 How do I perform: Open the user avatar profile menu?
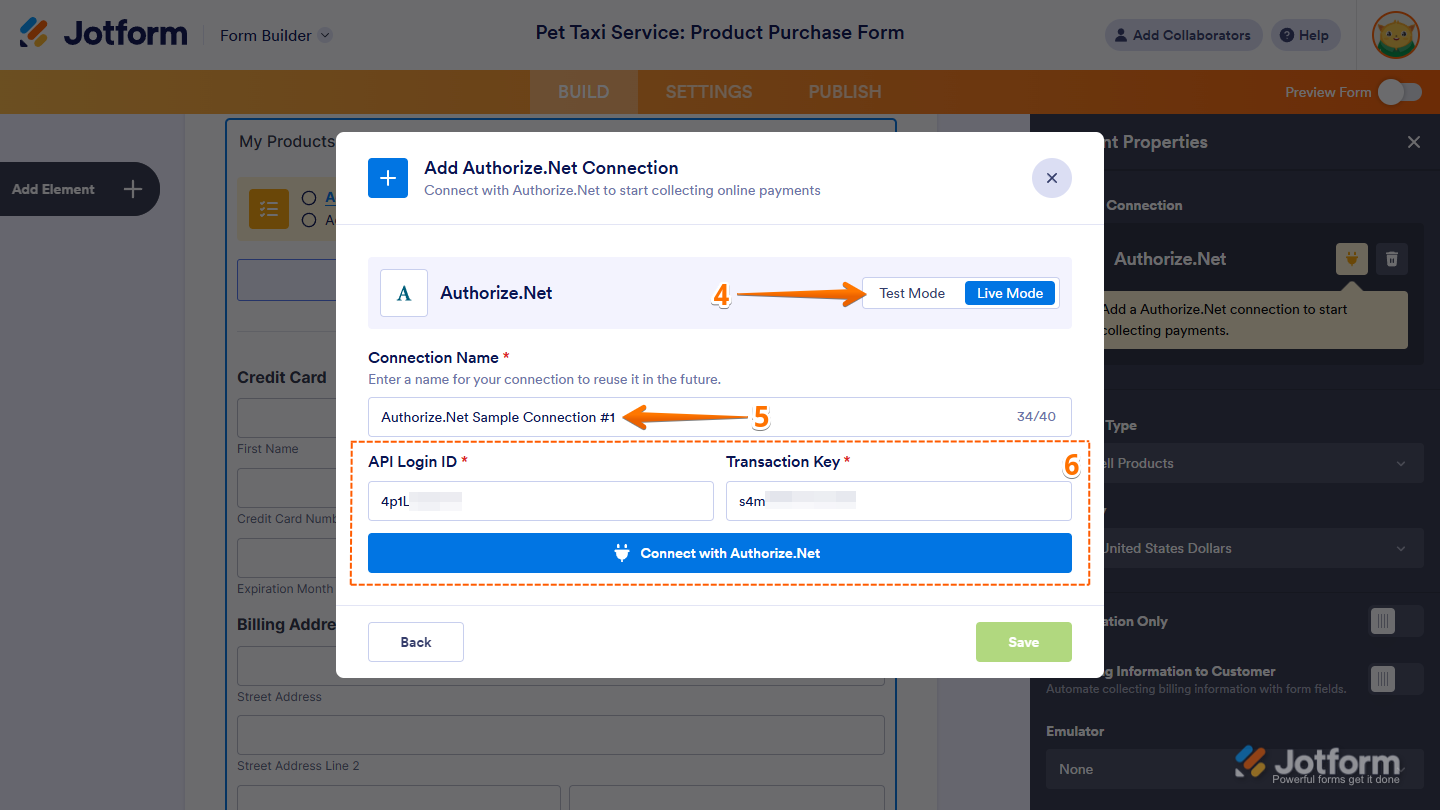coord(1395,35)
